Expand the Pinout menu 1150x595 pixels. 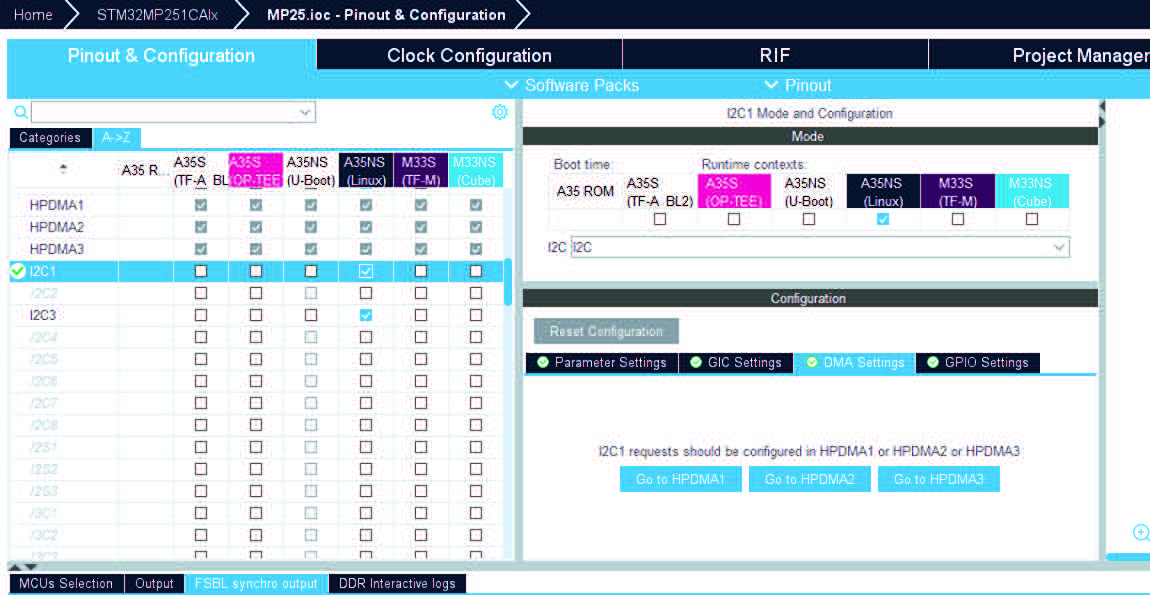[x=797, y=85]
